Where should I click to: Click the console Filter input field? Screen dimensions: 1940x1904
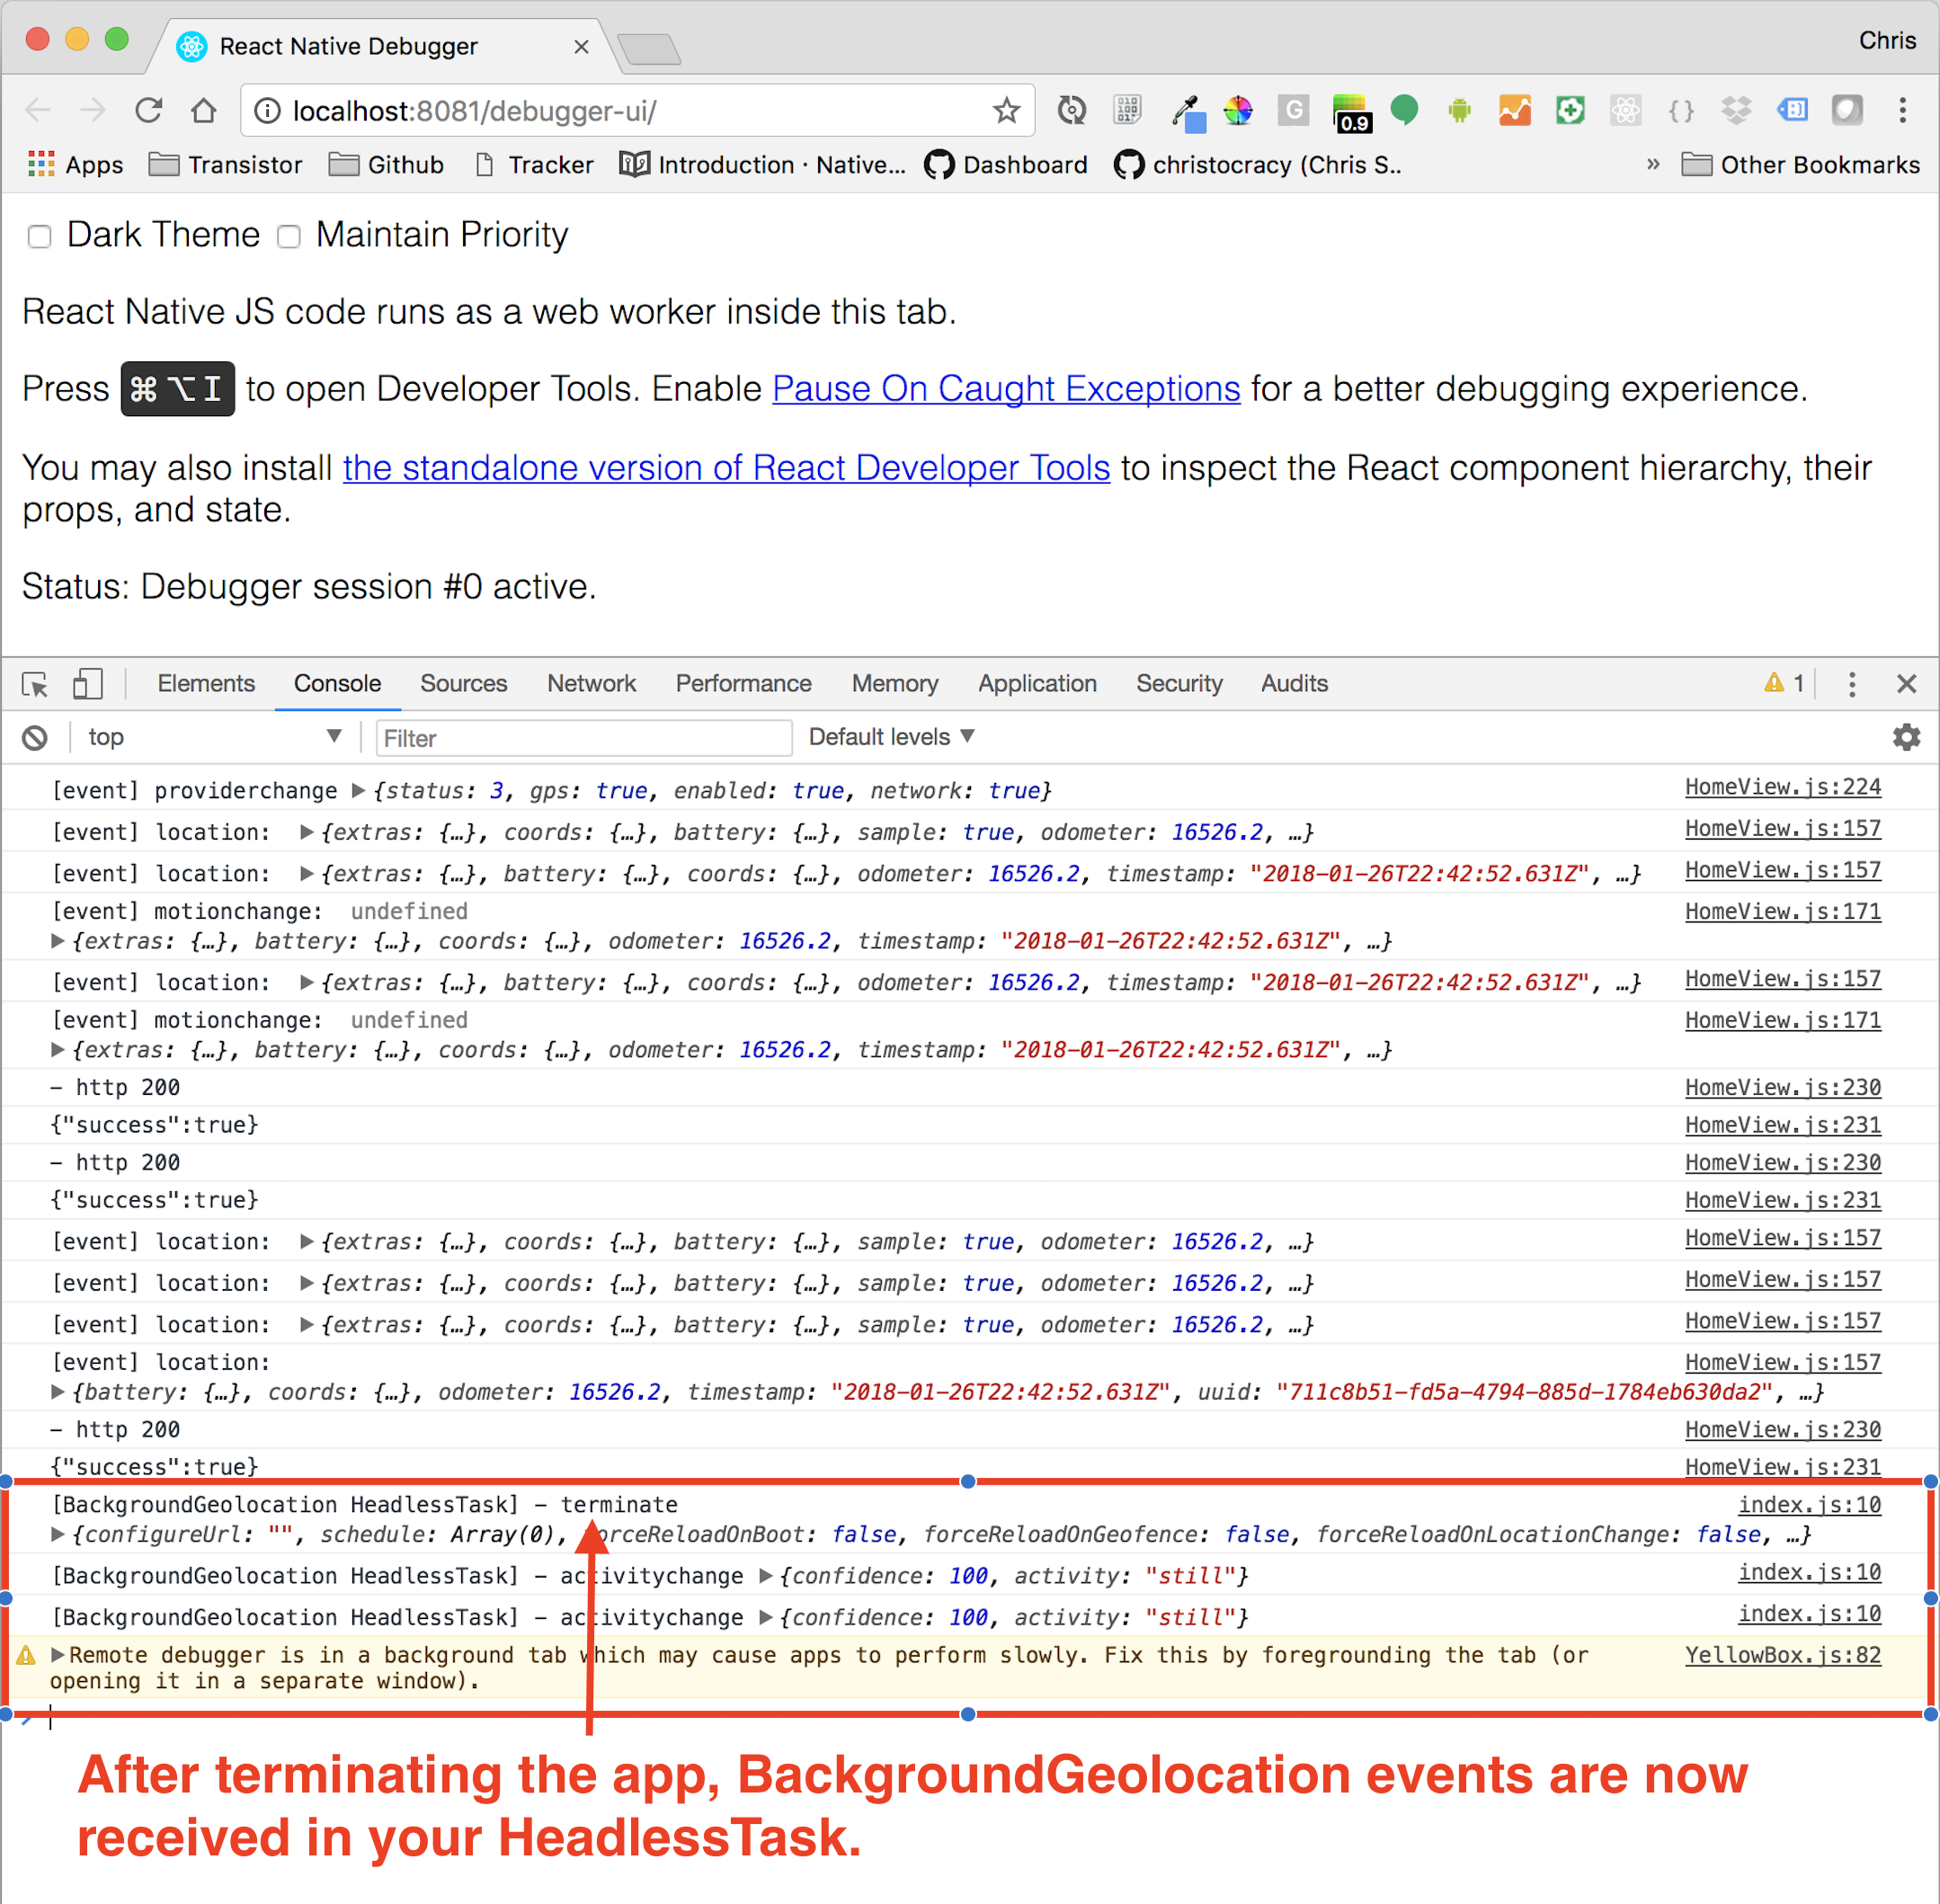point(584,738)
